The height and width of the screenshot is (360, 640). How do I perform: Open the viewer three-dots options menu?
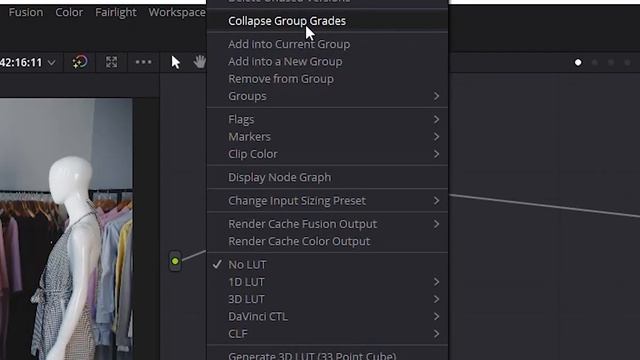point(143,62)
